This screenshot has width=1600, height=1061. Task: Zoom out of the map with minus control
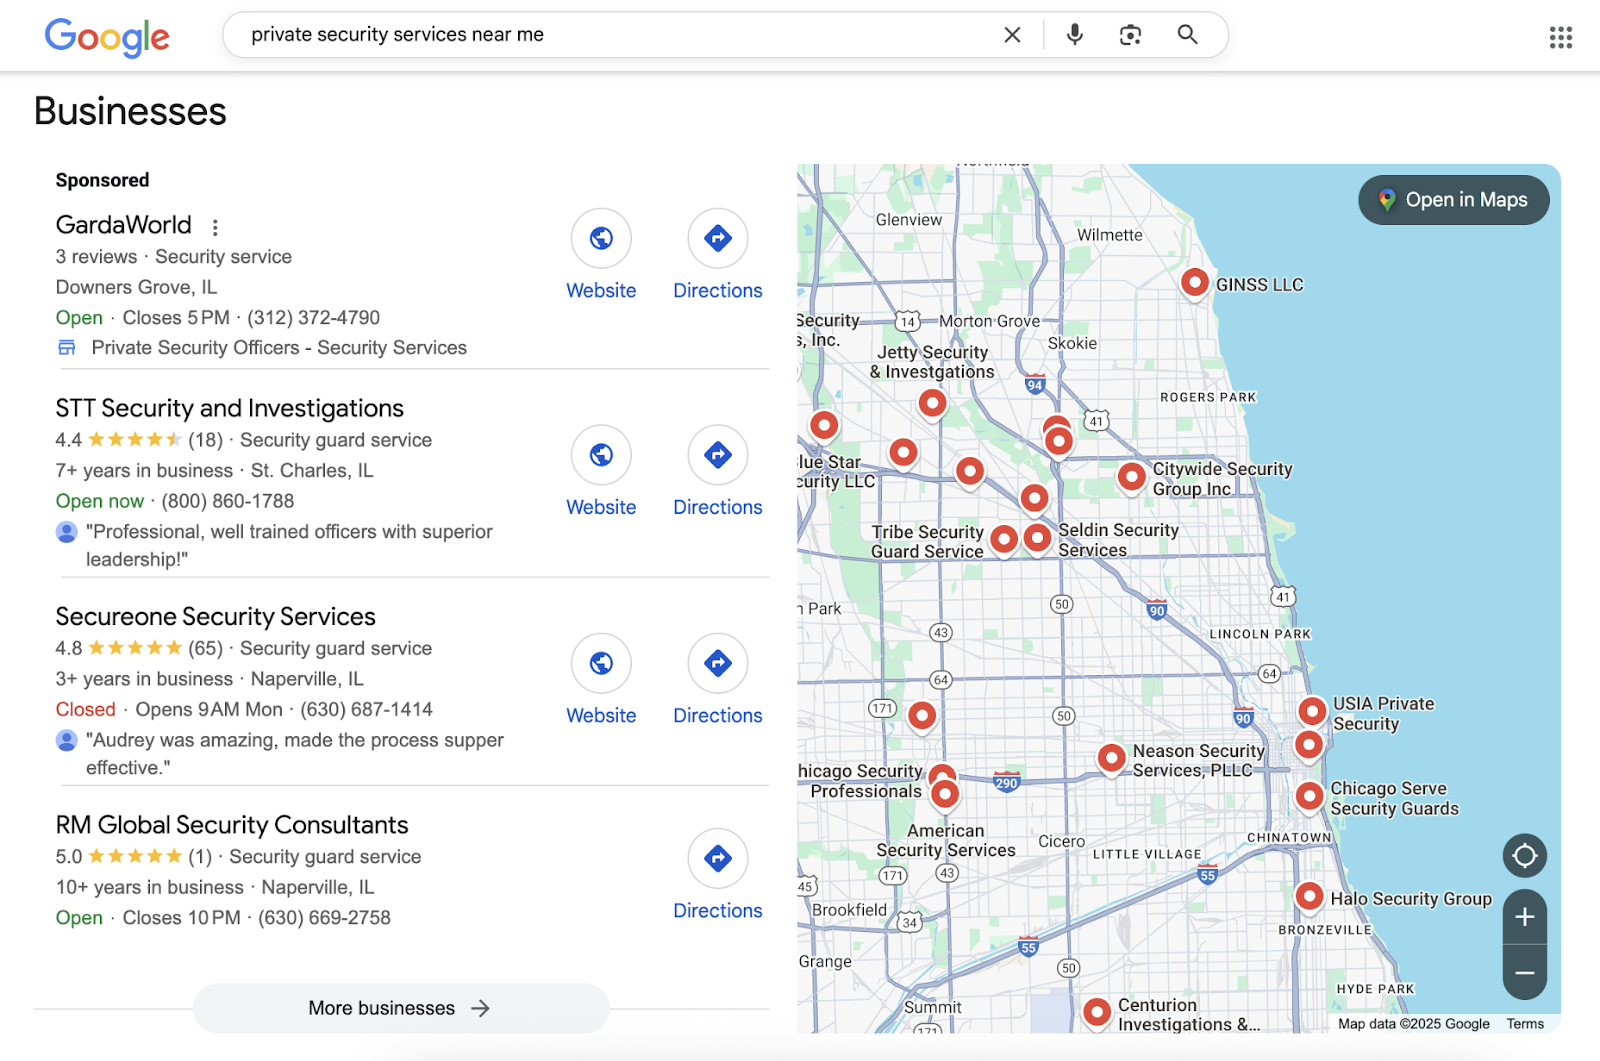[1524, 971]
